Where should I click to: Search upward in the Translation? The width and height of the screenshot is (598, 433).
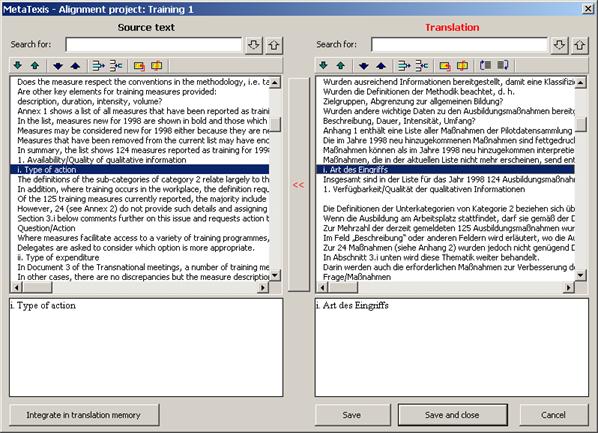[580, 45]
